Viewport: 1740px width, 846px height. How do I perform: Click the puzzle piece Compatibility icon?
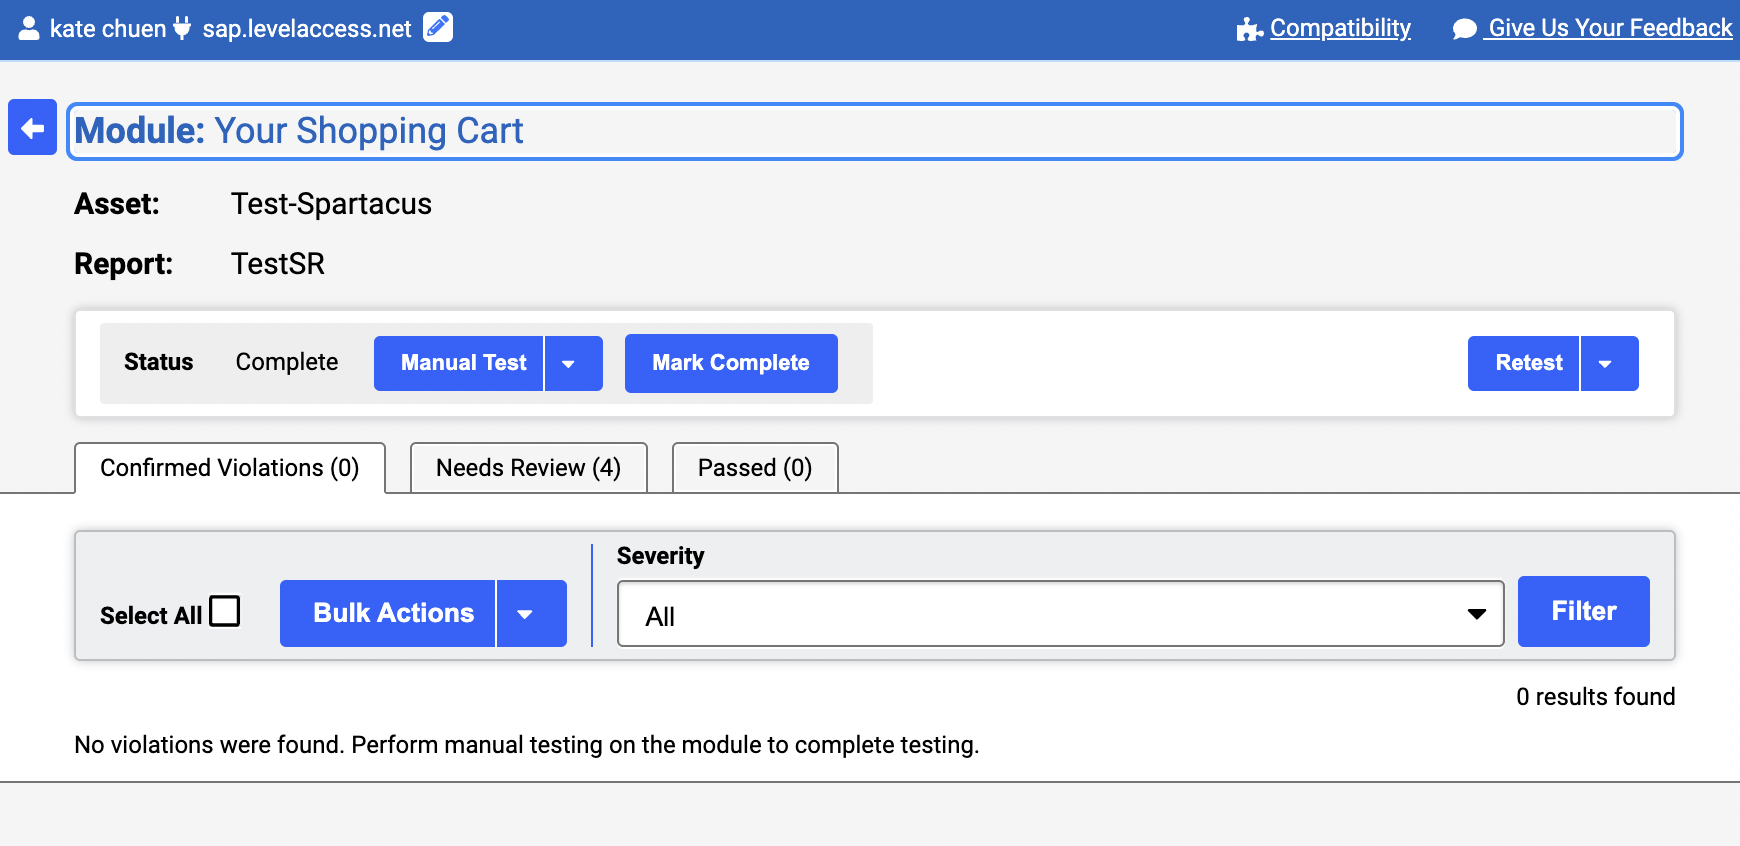(1249, 29)
